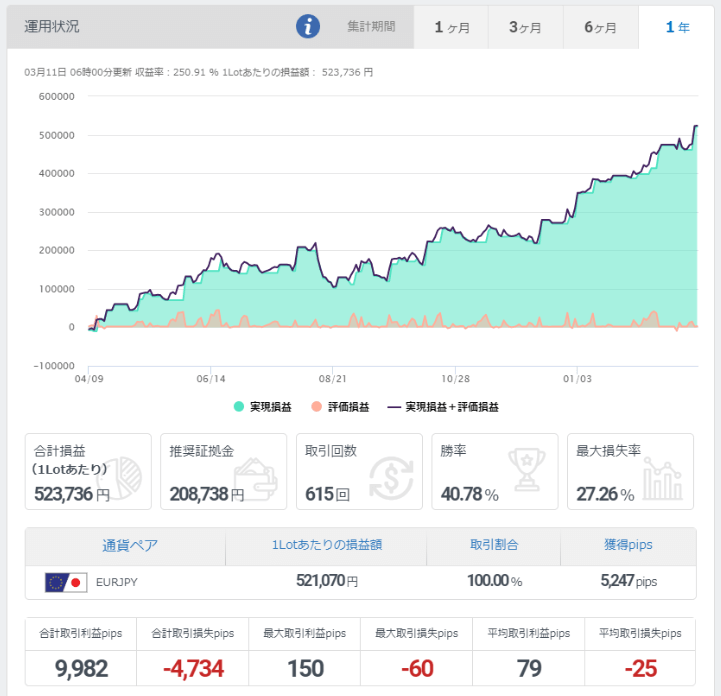This screenshot has height=696, width=721.
Task: Click the 615回 trade count value
Action: coord(327,495)
